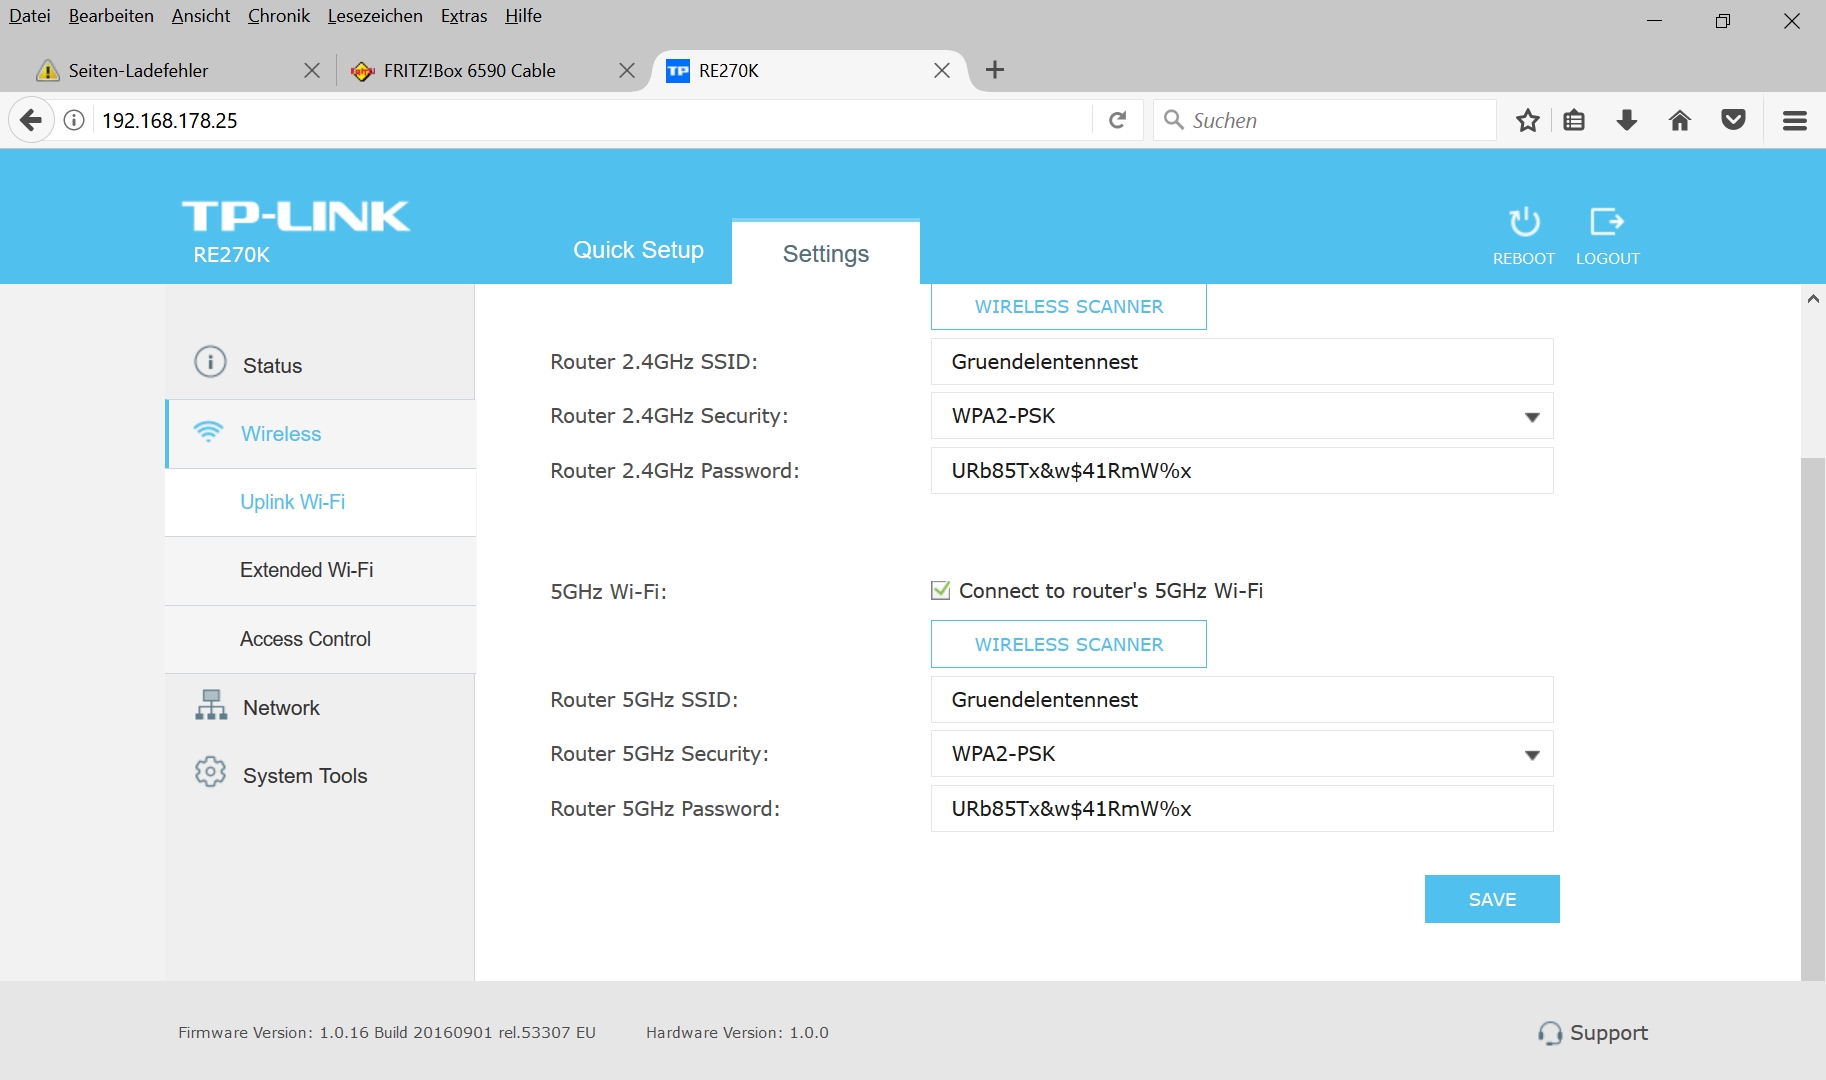Reload the page with the refresh icon
Image resolution: width=1826 pixels, height=1080 pixels.
(1118, 121)
